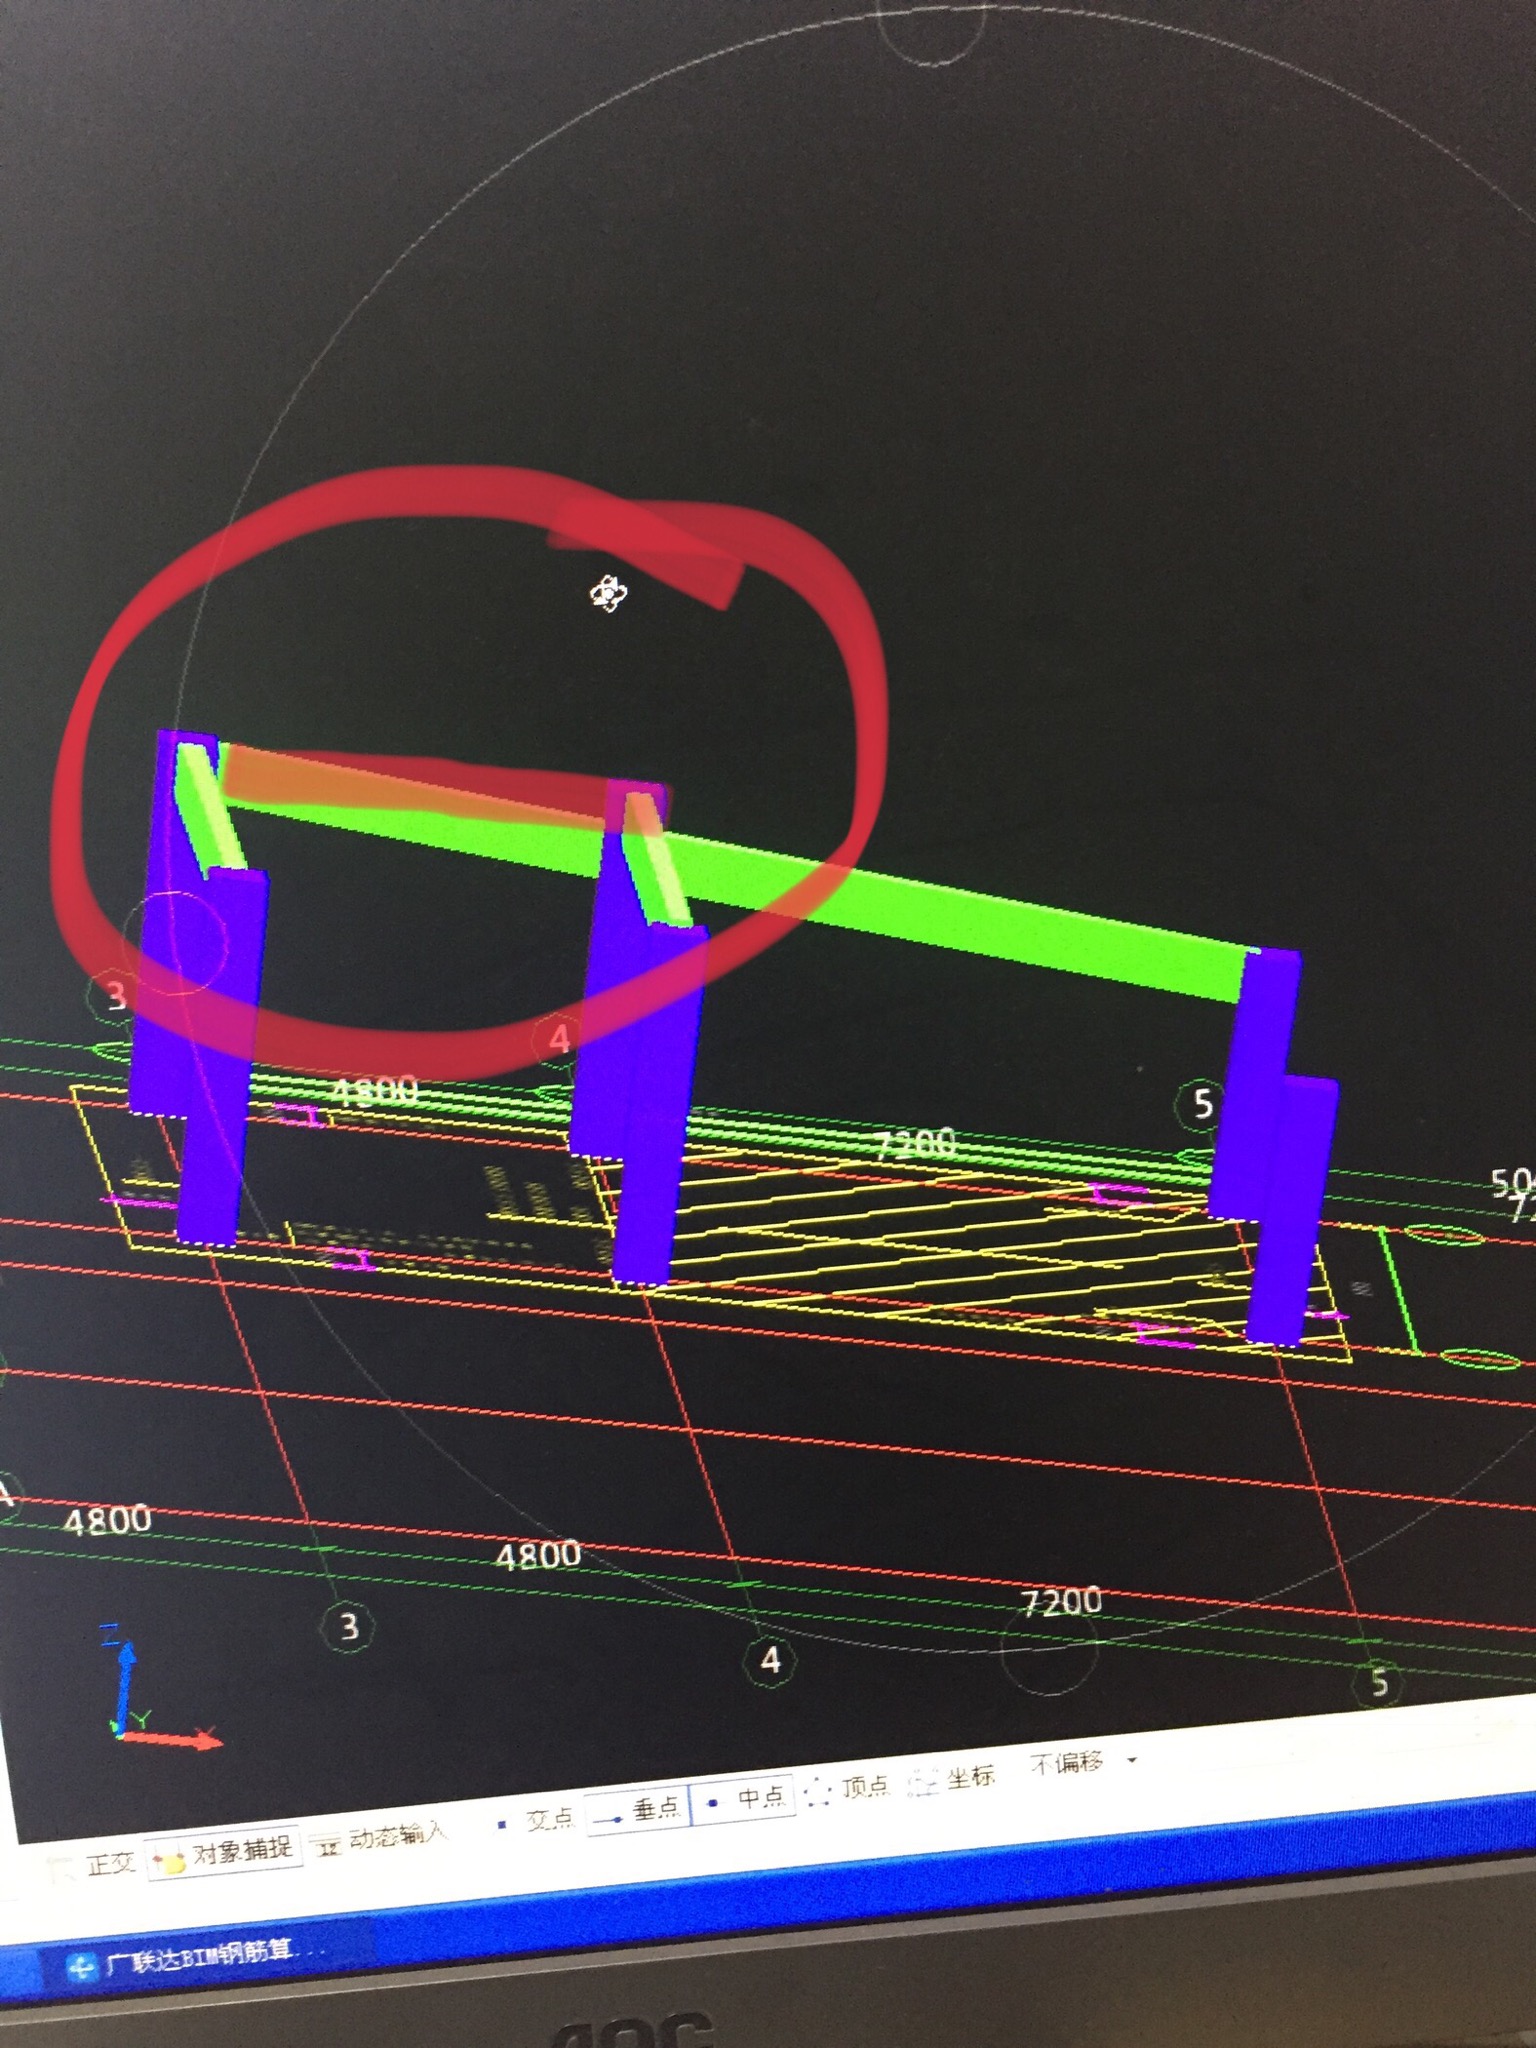Click axis bubble 5 on bottom grid row
Screen dimensions: 1536x2048
point(1379,1682)
